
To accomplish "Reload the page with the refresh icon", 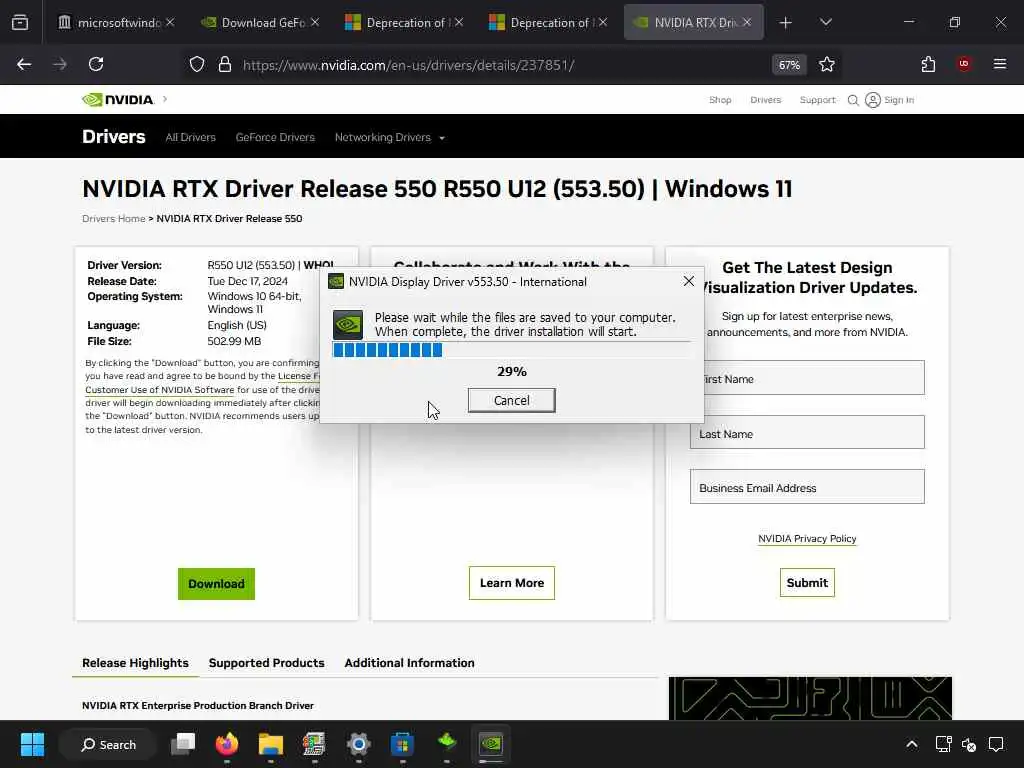I will point(96,64).
